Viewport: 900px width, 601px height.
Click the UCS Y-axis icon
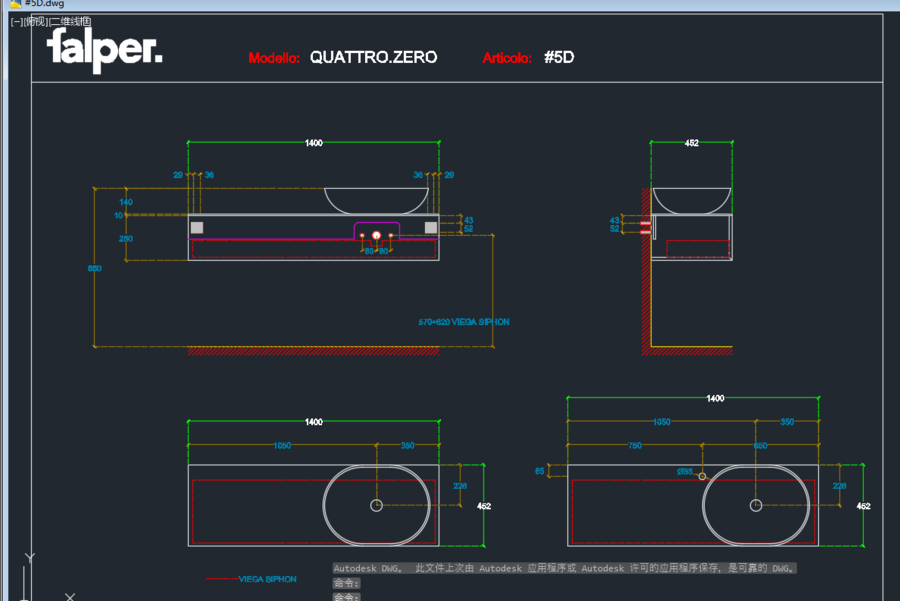click(x=30, y=558)
